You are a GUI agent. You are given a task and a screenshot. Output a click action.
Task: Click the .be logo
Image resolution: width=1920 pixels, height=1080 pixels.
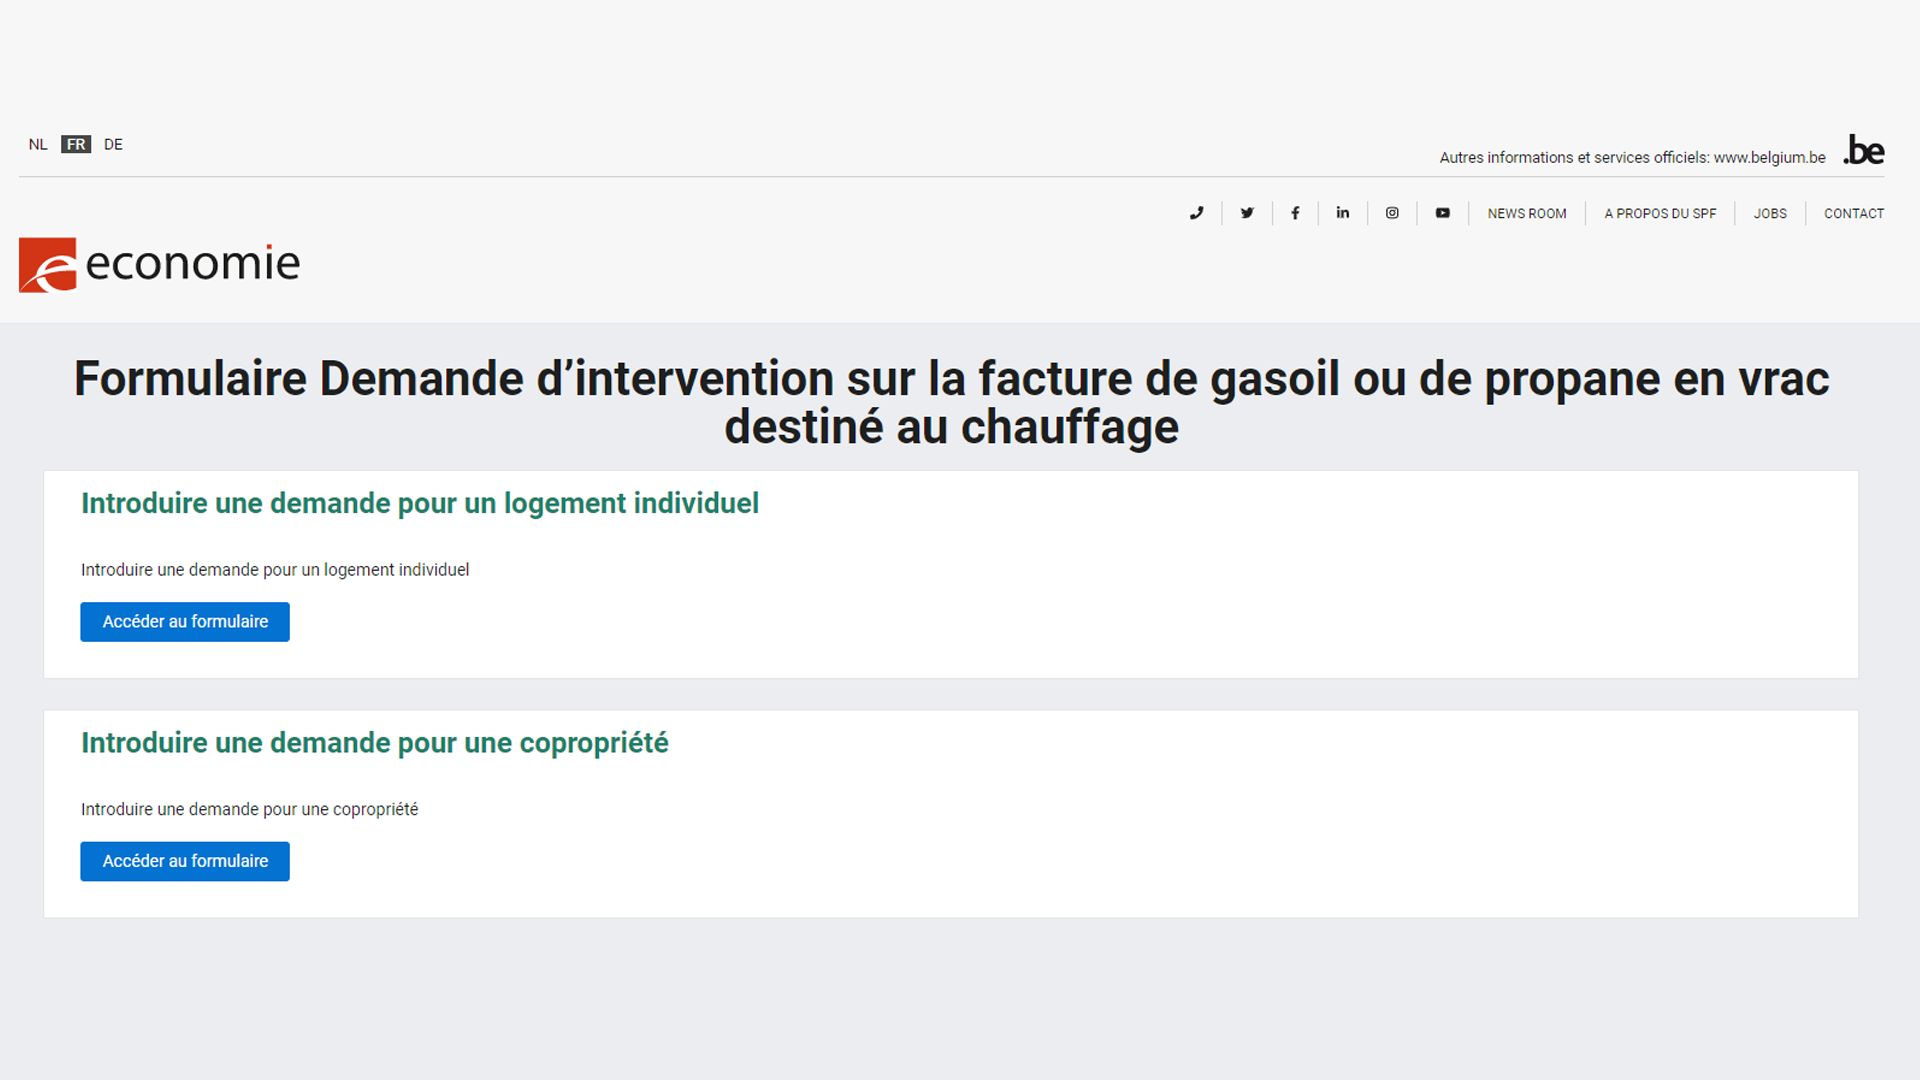1864,150
